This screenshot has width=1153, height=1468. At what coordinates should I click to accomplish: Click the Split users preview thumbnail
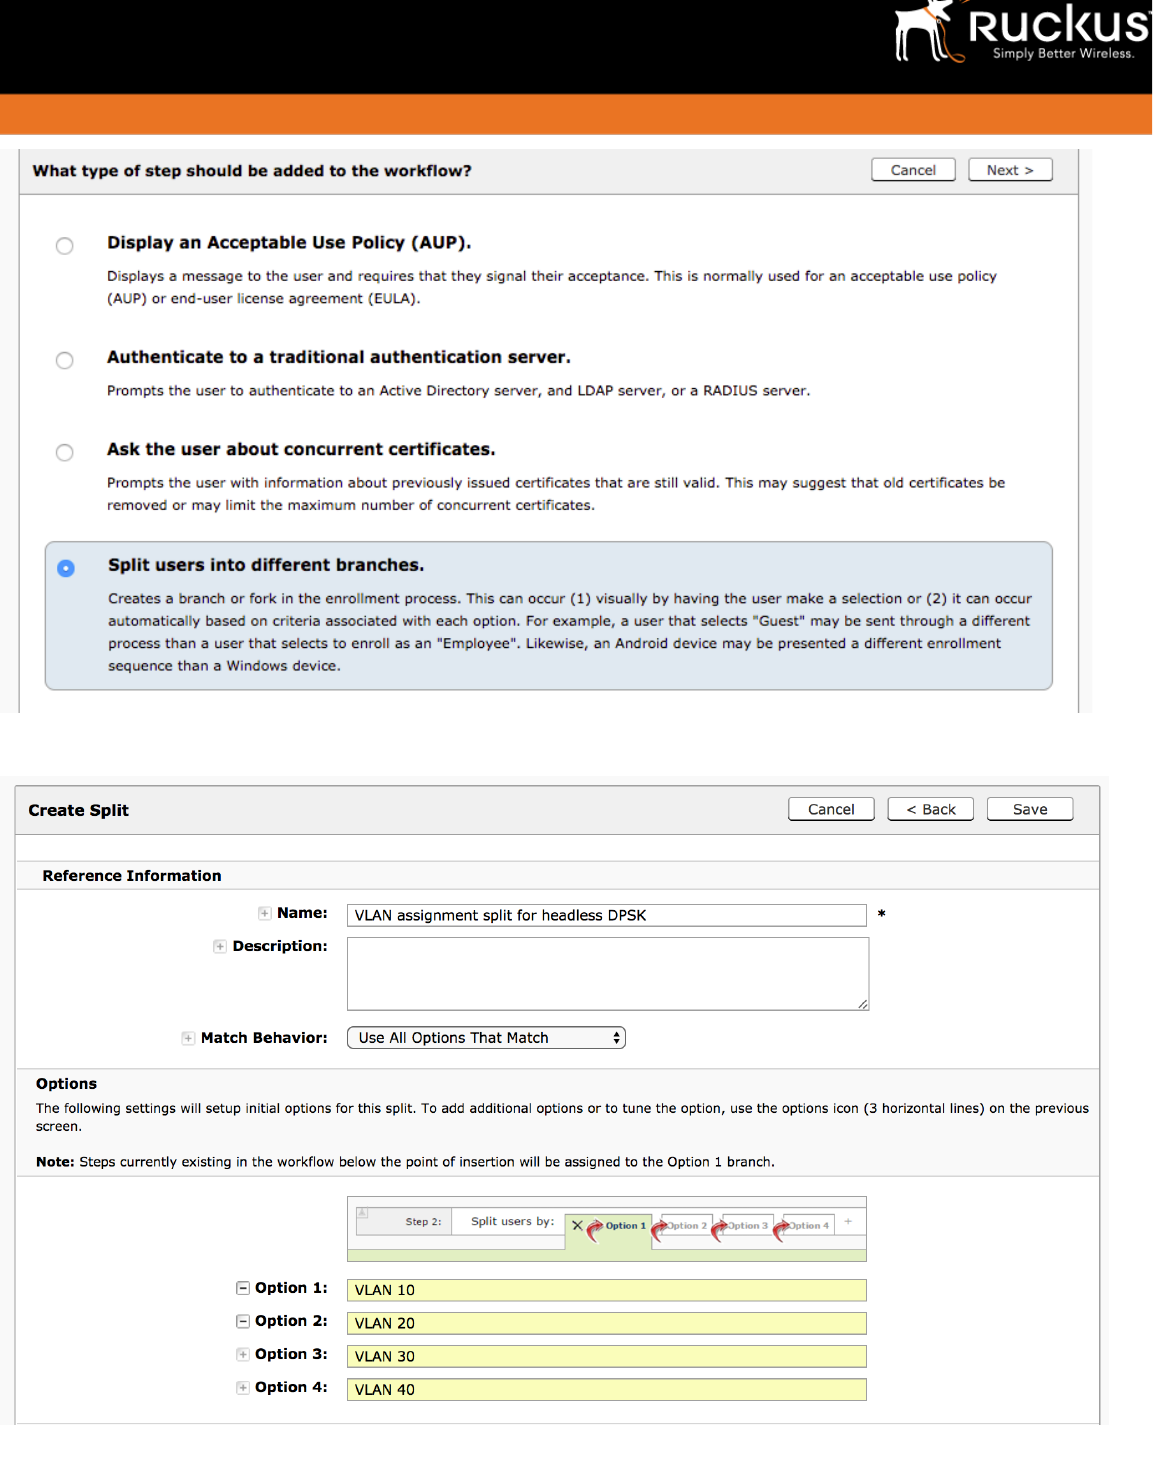coord(606,1229)
